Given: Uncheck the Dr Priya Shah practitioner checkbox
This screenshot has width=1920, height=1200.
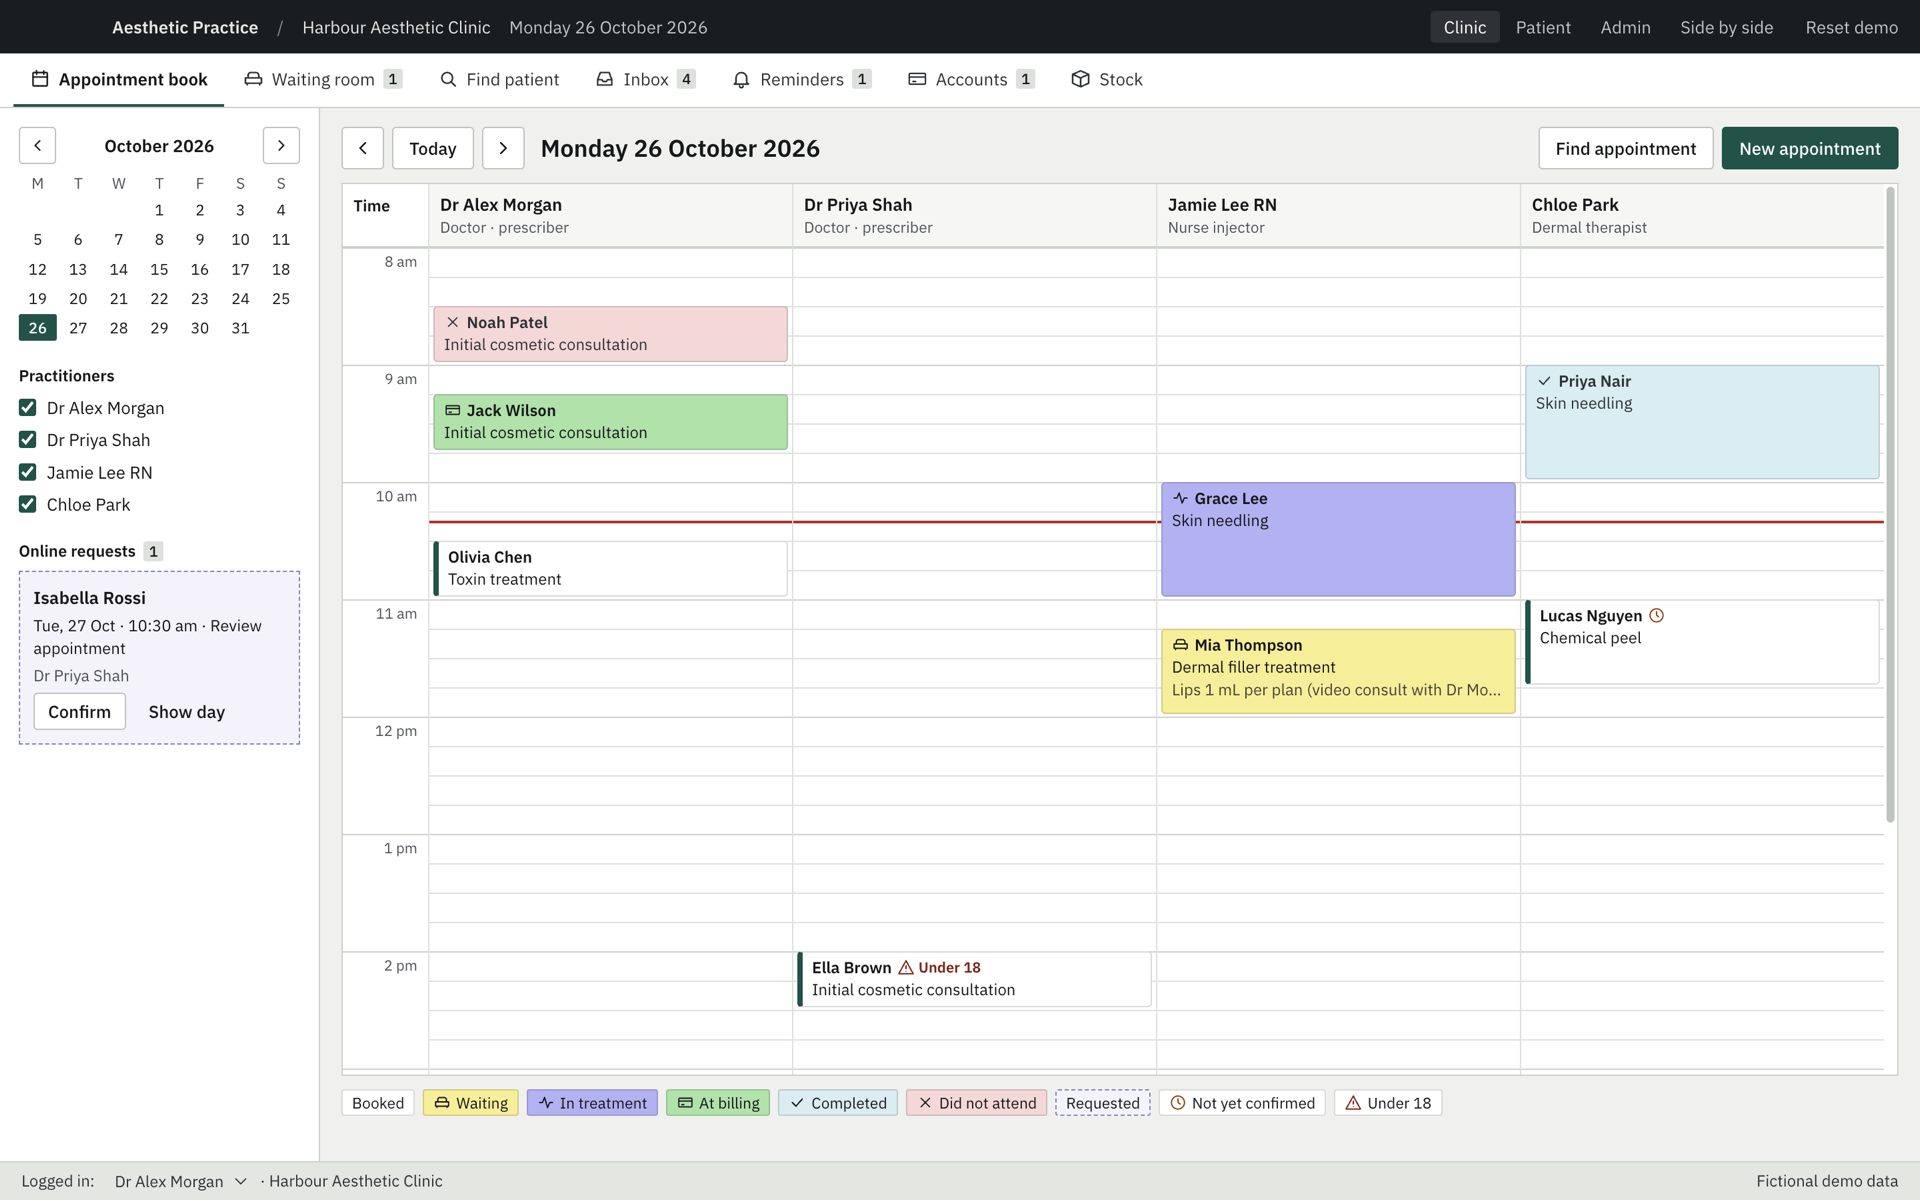Looking at the screenshot, I should 28,440.
